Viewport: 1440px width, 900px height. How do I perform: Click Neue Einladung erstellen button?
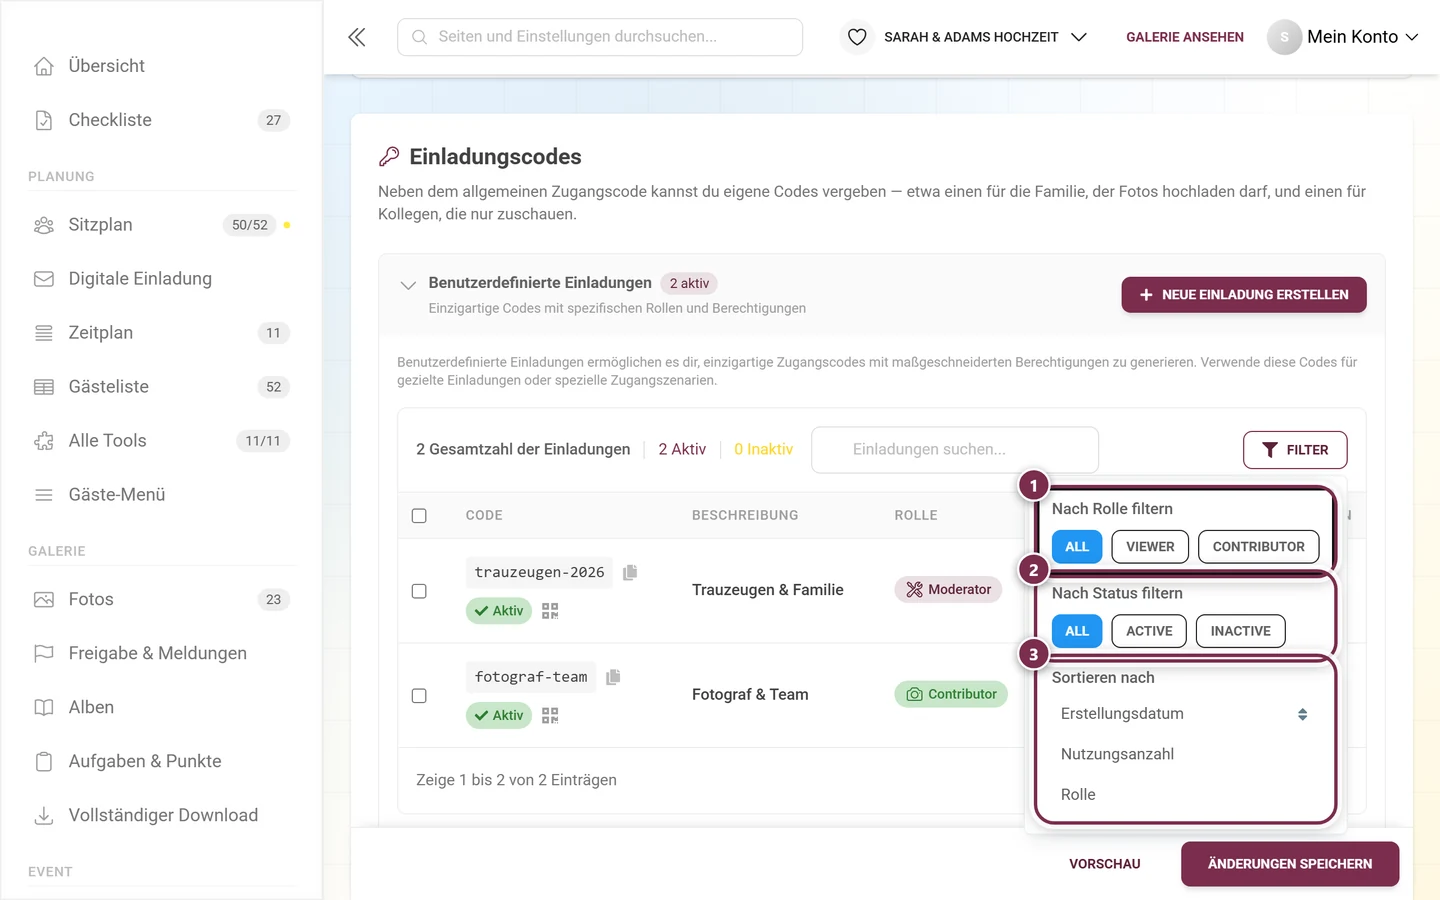click(x=1244, y=295)
